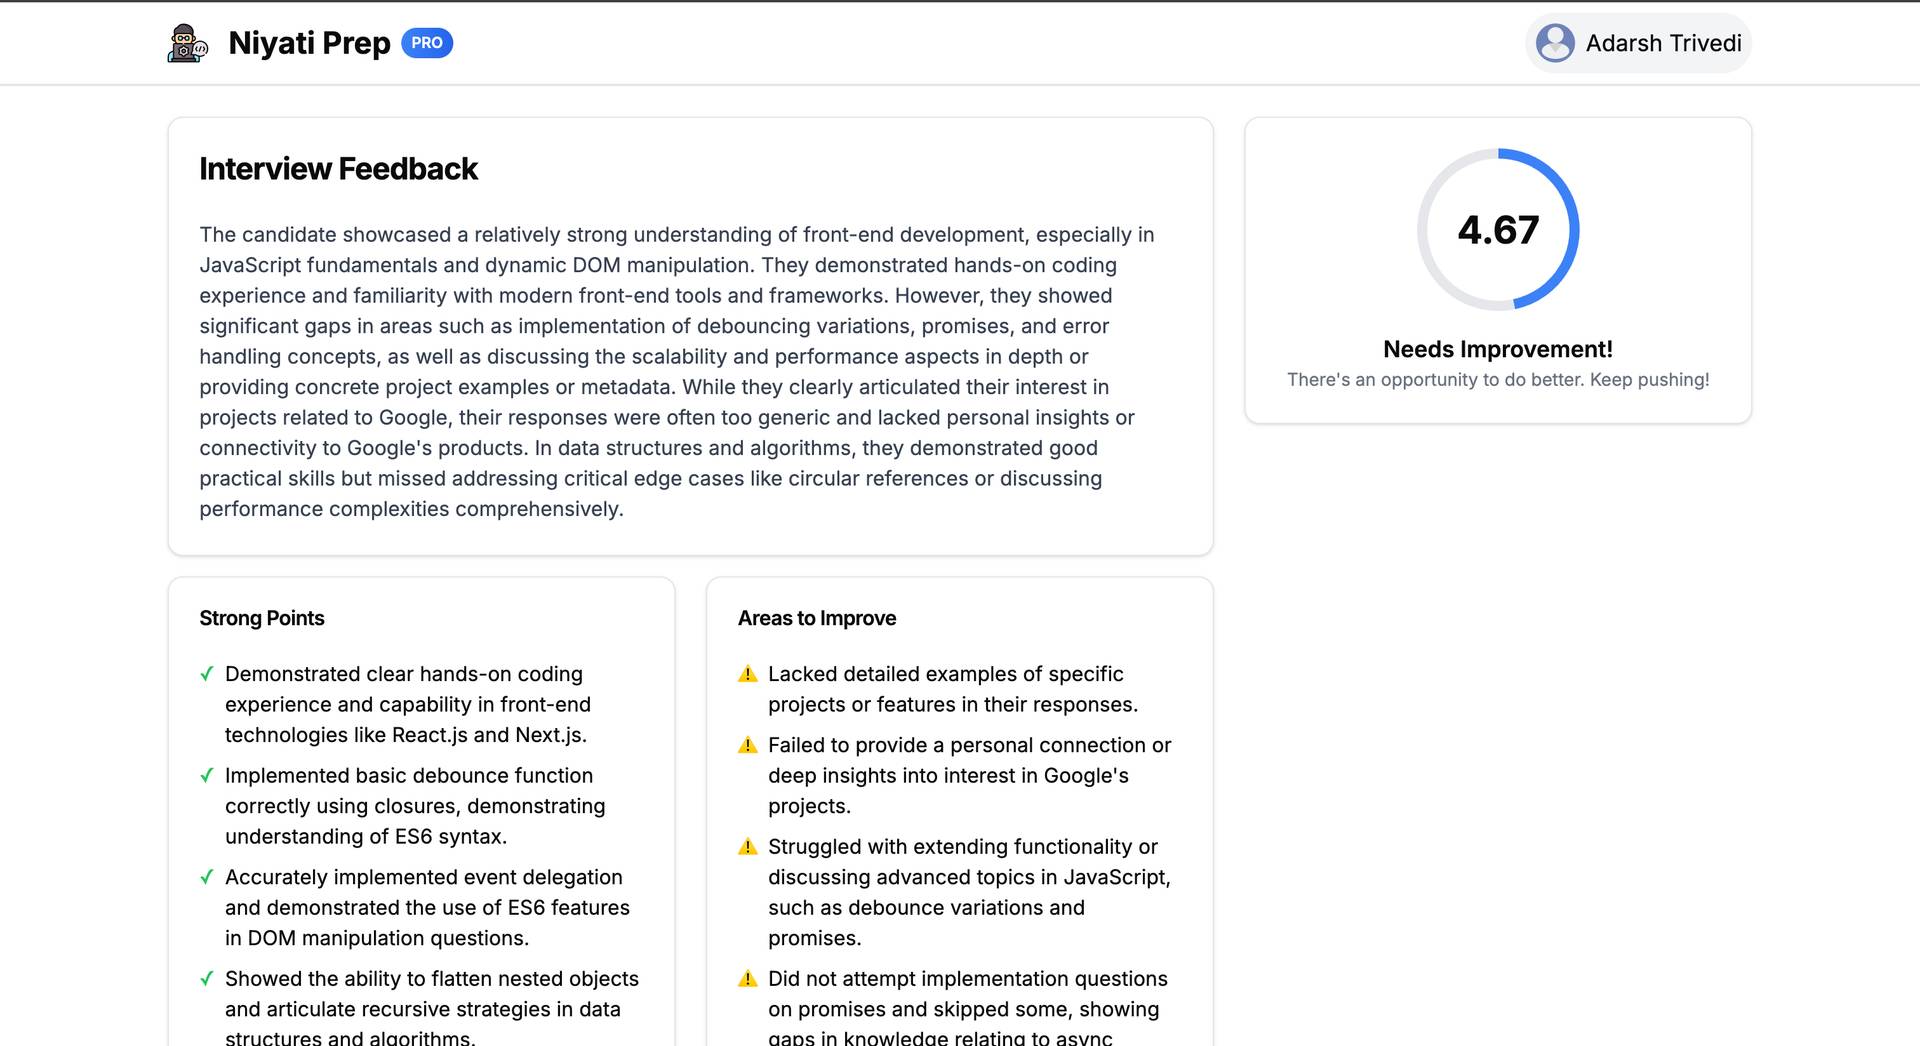The image size is (1920, 1046).
Task: Click the warning icon beside struggled with extending functionality
Action: (747, 847)
